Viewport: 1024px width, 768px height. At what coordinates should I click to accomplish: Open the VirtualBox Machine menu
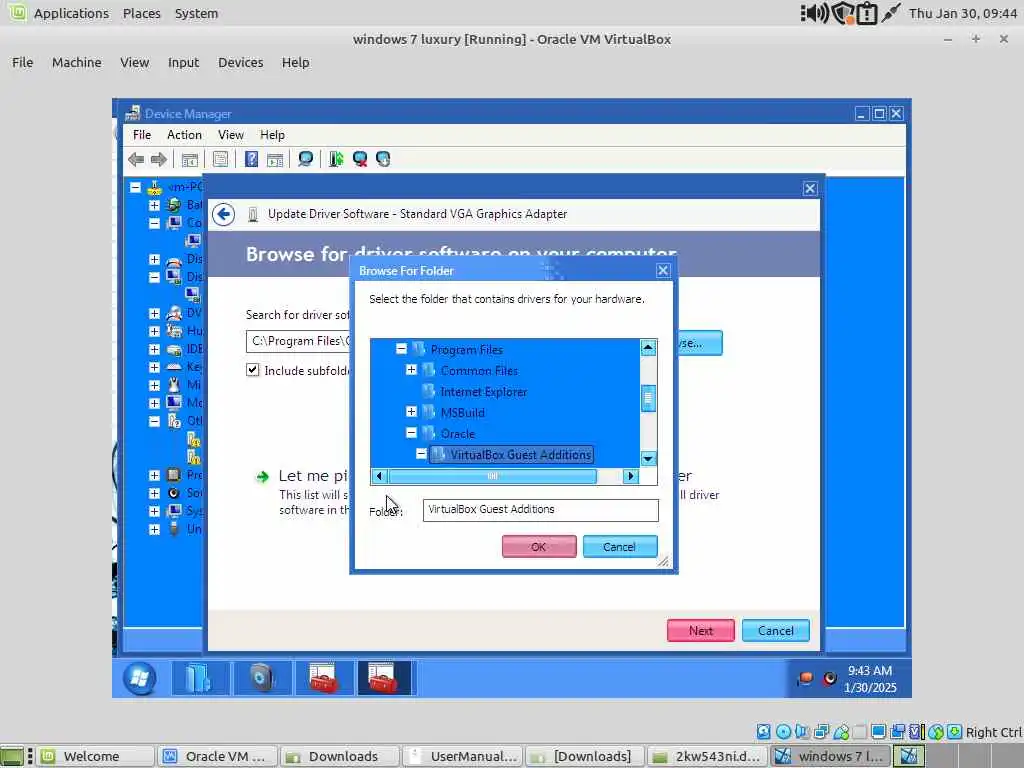point(76,63)
